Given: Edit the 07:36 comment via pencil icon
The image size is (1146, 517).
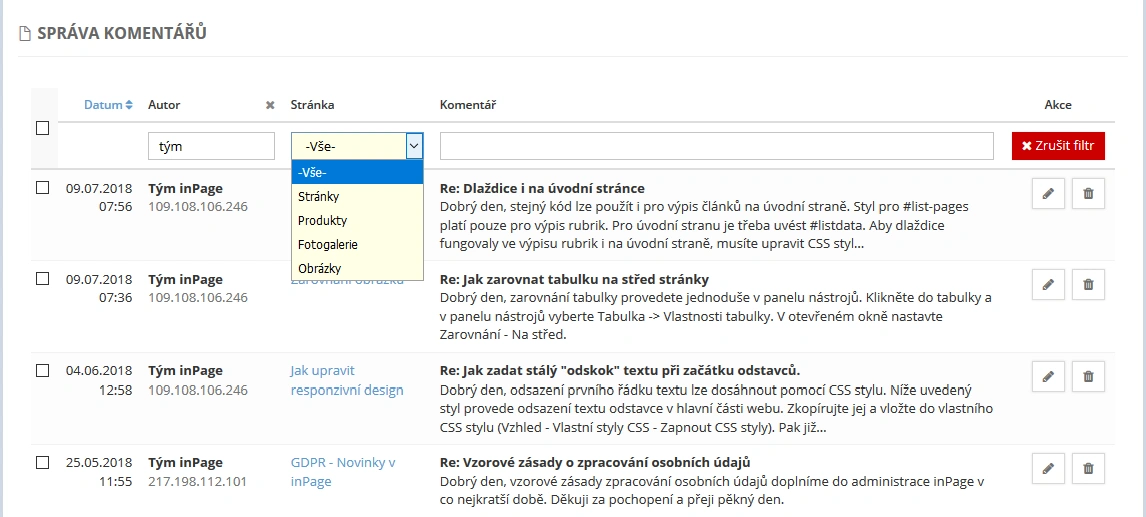Looking at the screenshot, I should [1047, 285].
